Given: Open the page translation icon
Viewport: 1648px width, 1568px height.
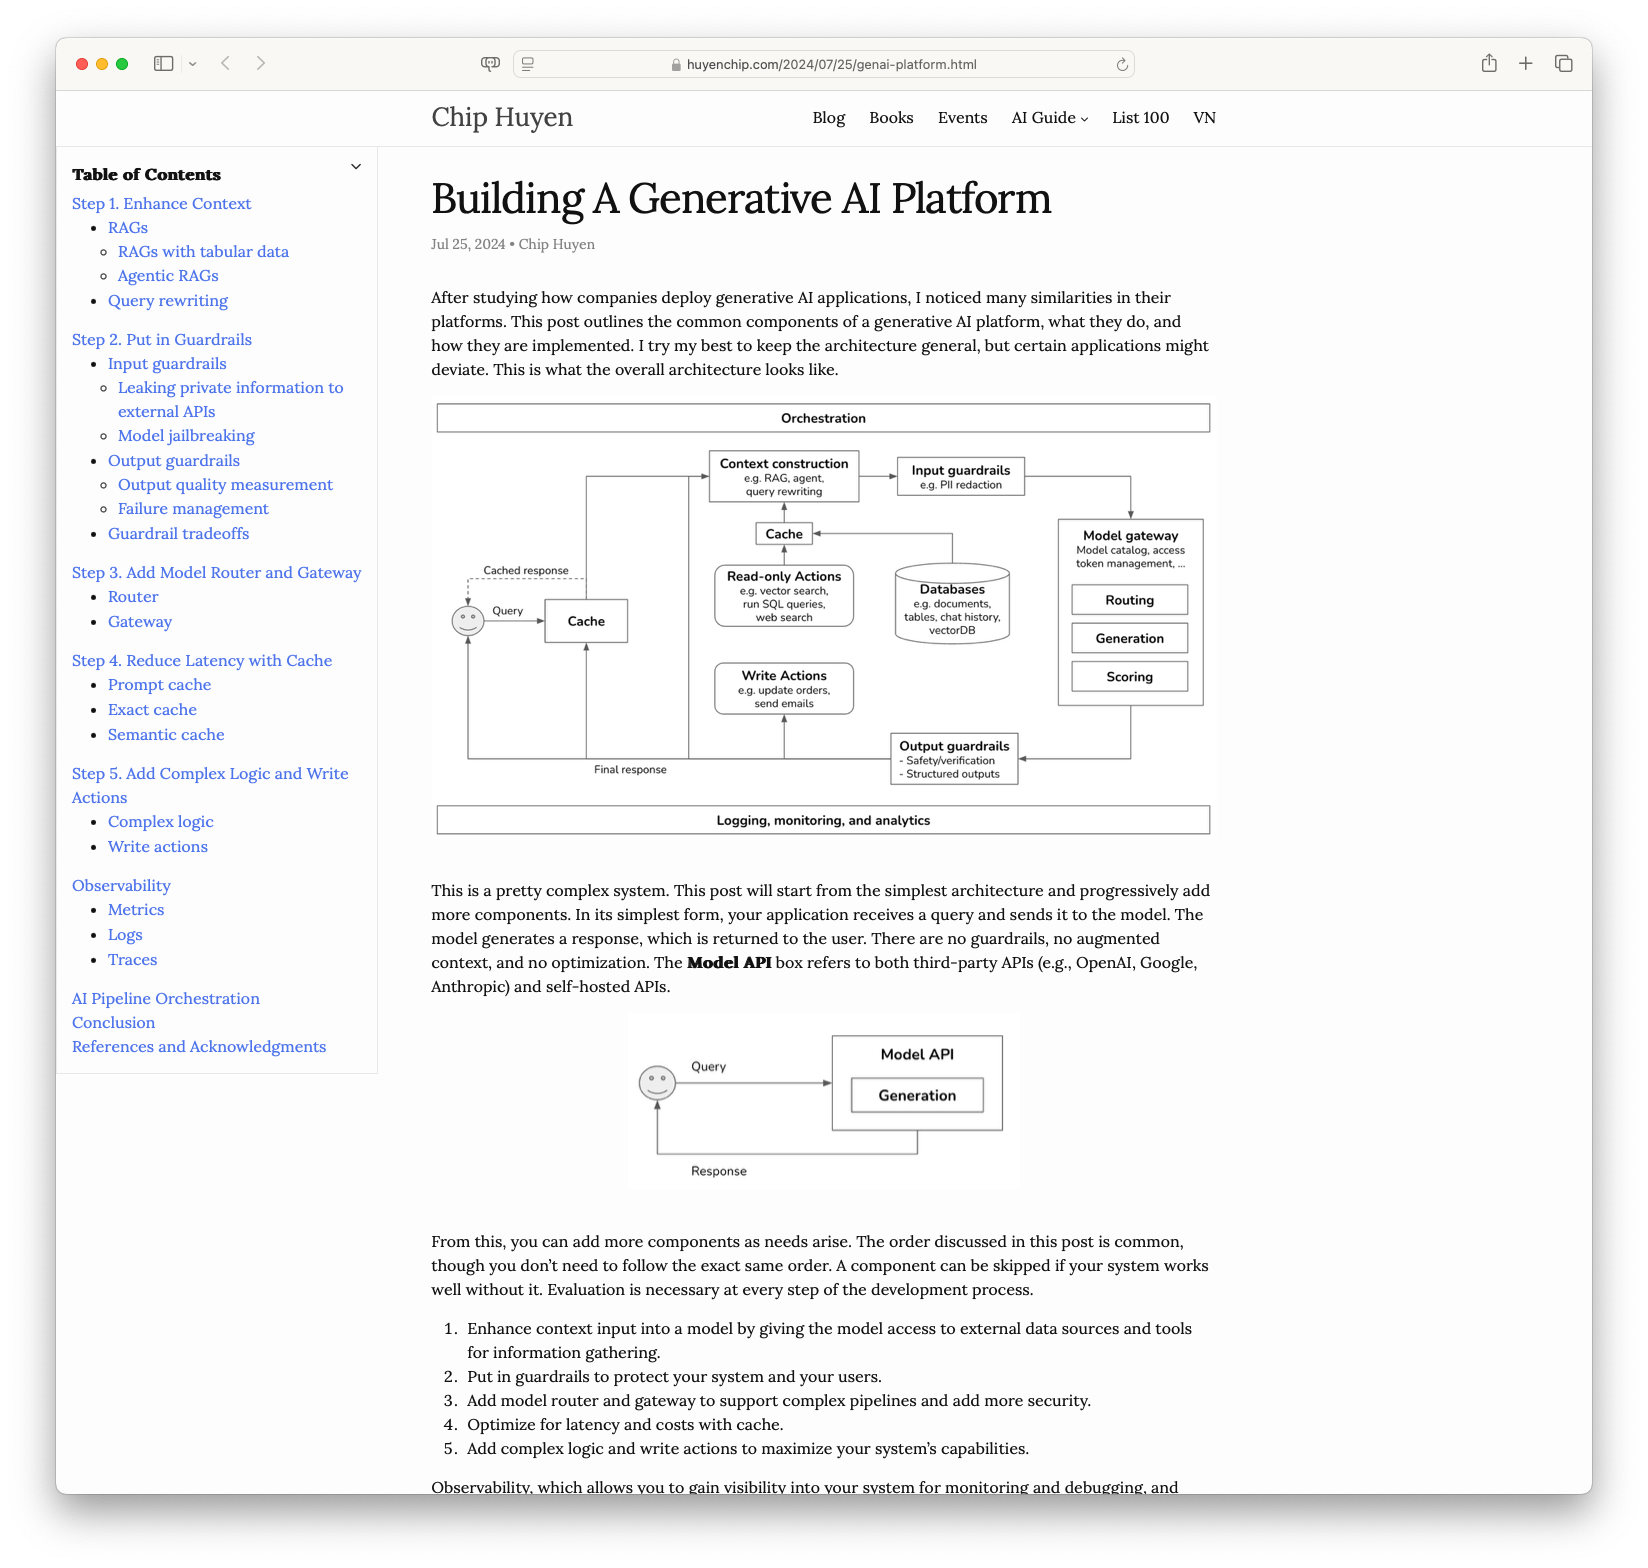Looking at the screenshot, I should [x=489, y=63].
